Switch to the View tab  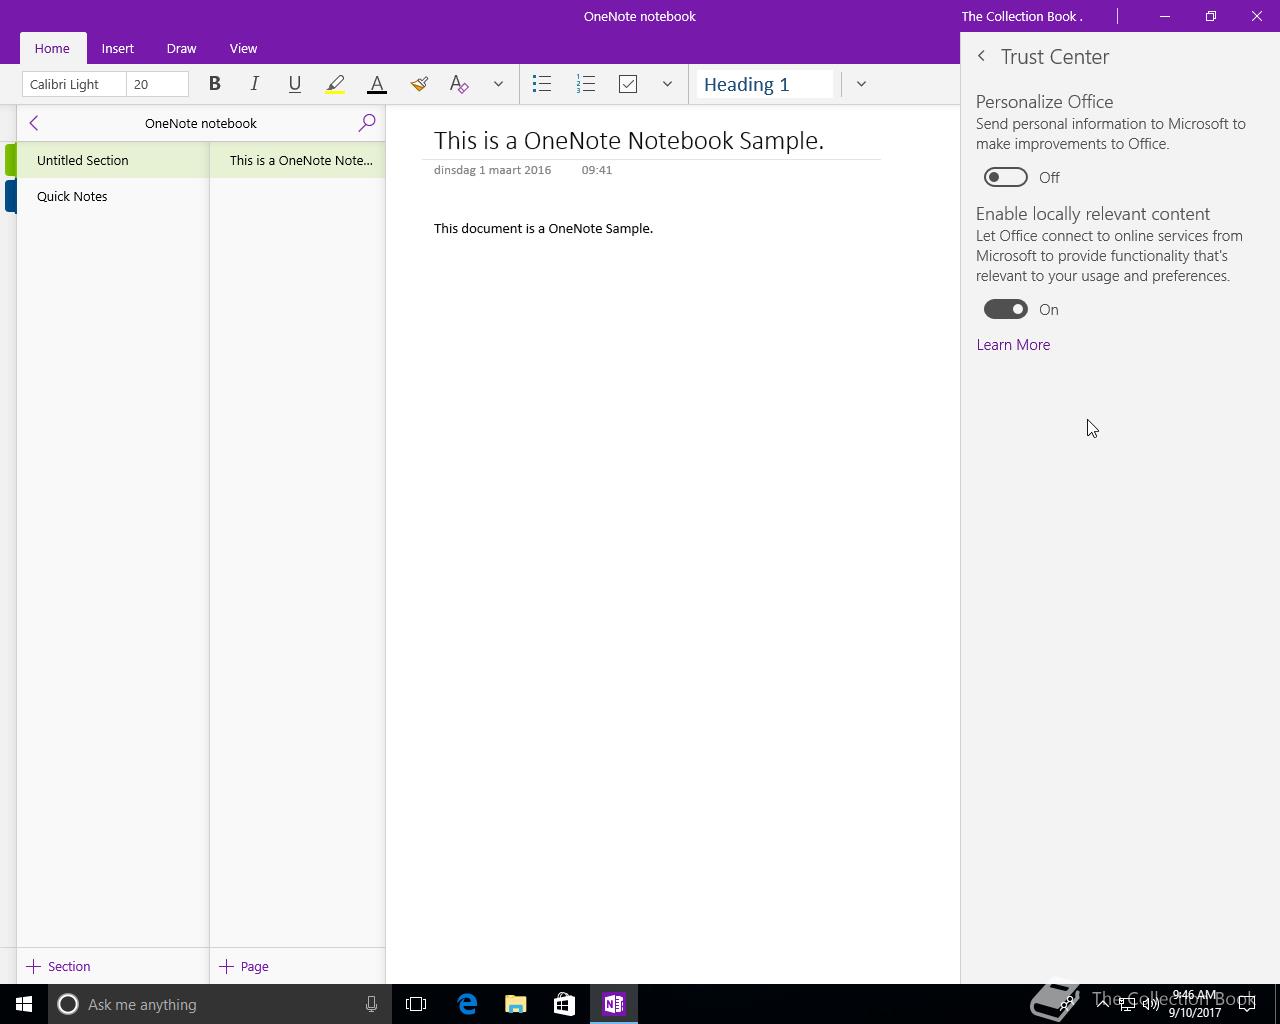coord(243,48)
